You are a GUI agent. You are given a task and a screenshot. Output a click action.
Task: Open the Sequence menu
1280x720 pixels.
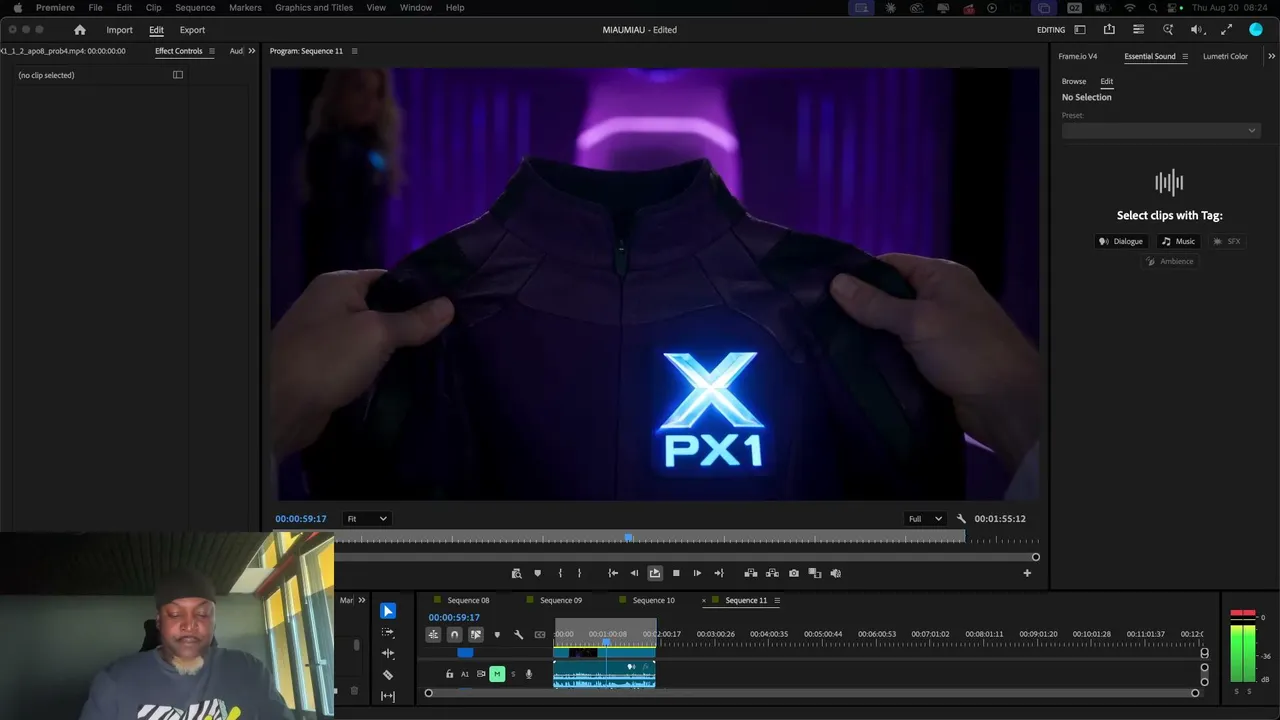195,8
